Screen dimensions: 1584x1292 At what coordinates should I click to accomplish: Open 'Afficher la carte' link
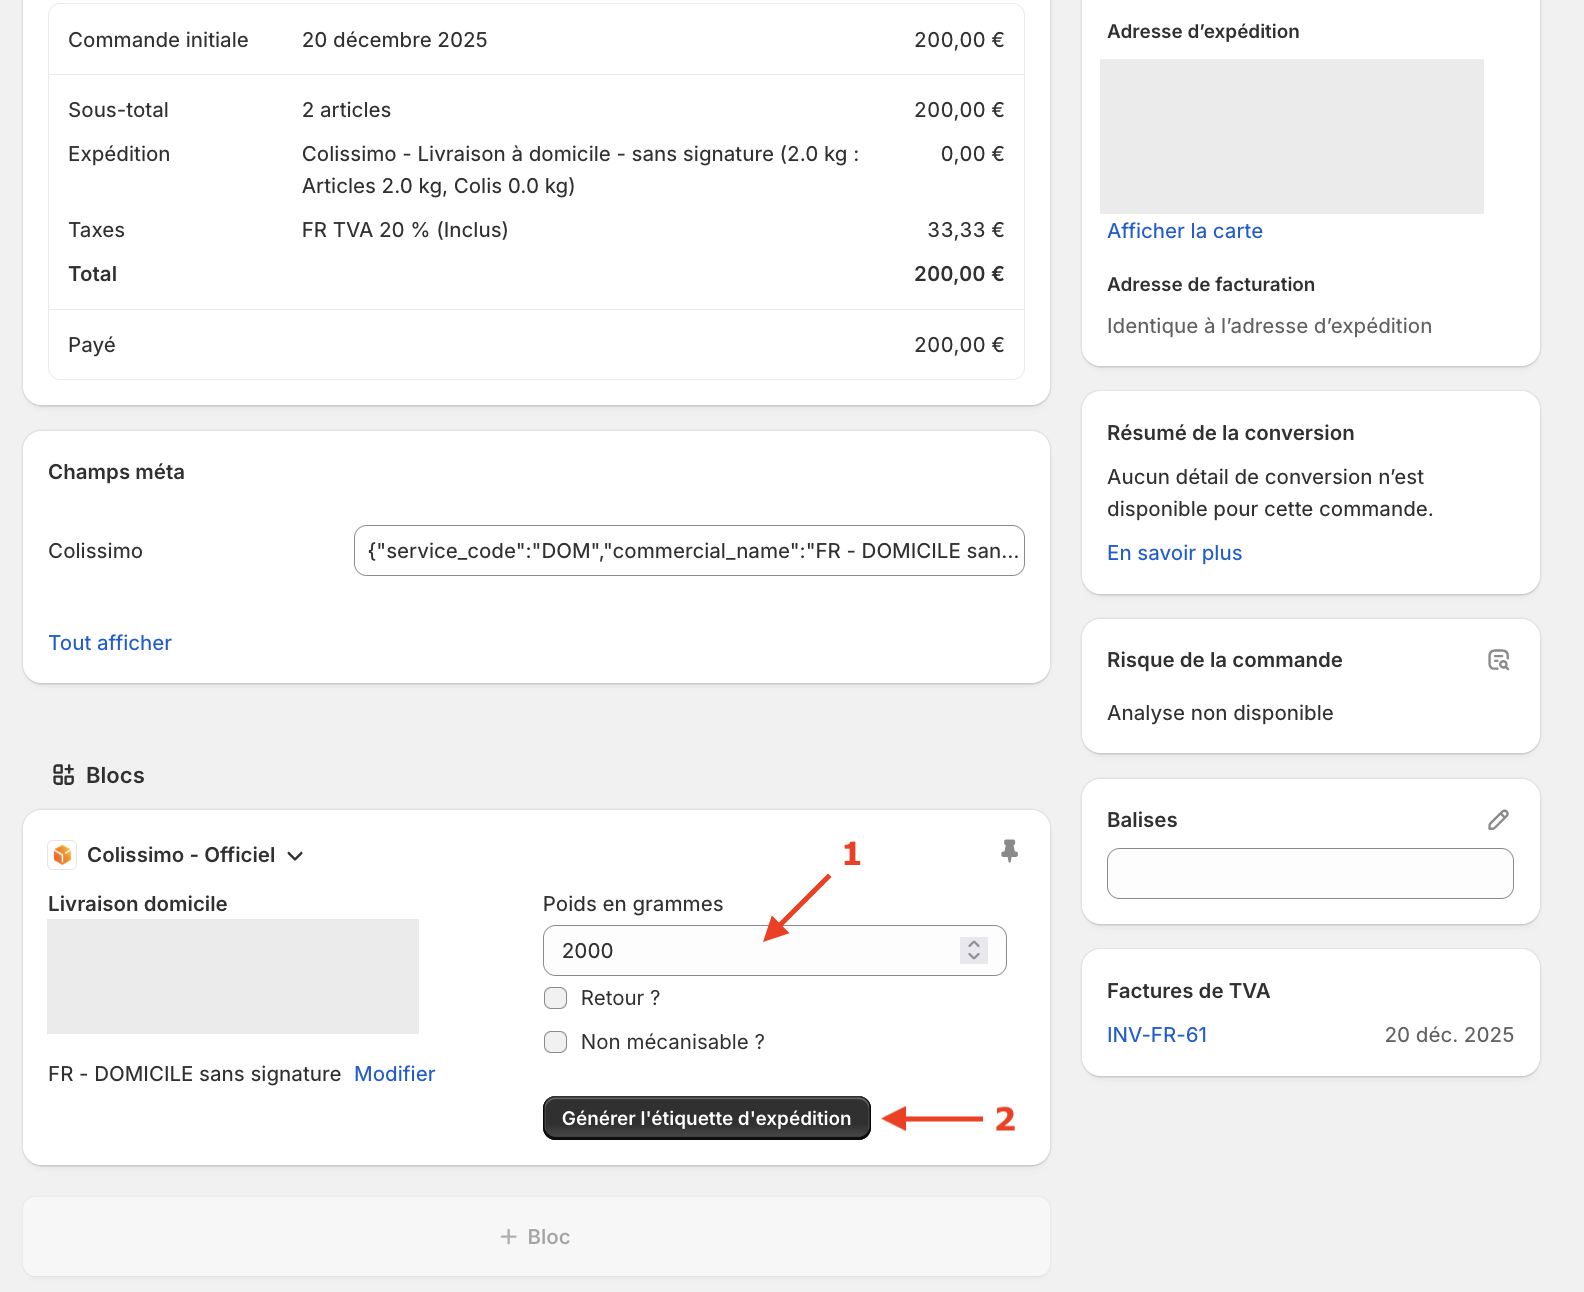[x=1185, y=231]
